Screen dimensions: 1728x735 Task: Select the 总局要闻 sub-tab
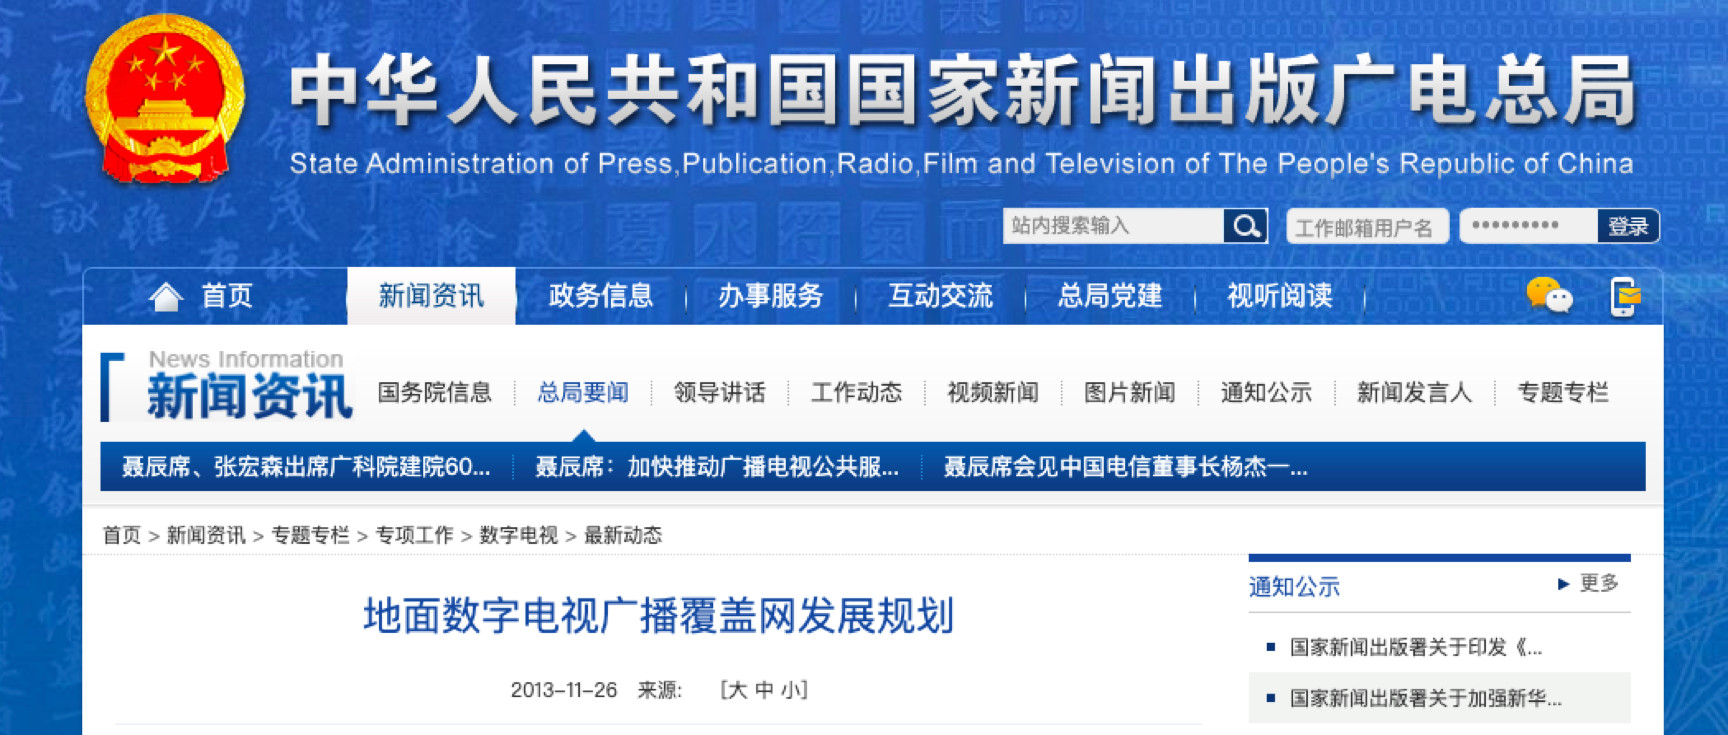(x=583, y=393)
